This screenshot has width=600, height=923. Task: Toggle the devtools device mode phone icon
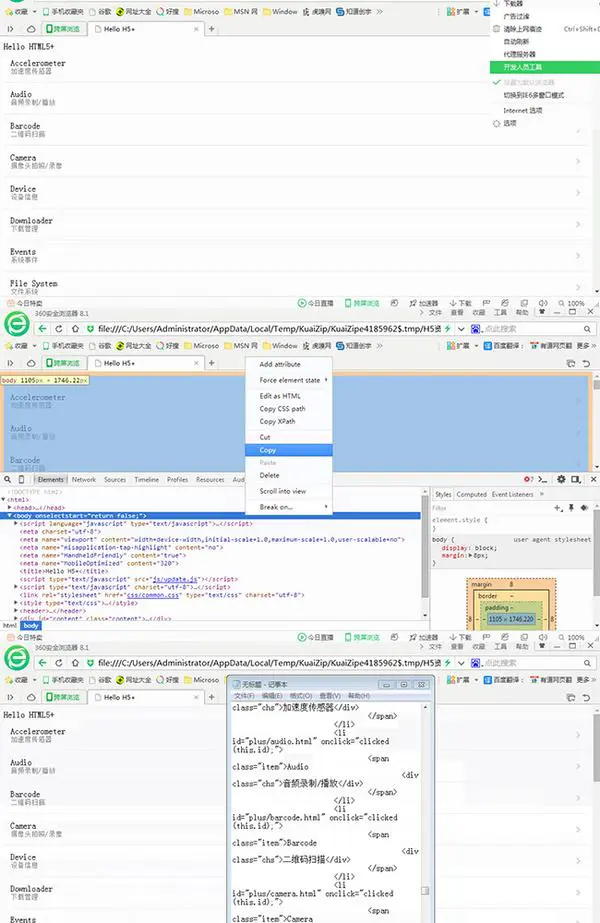(x=22, y=480)
